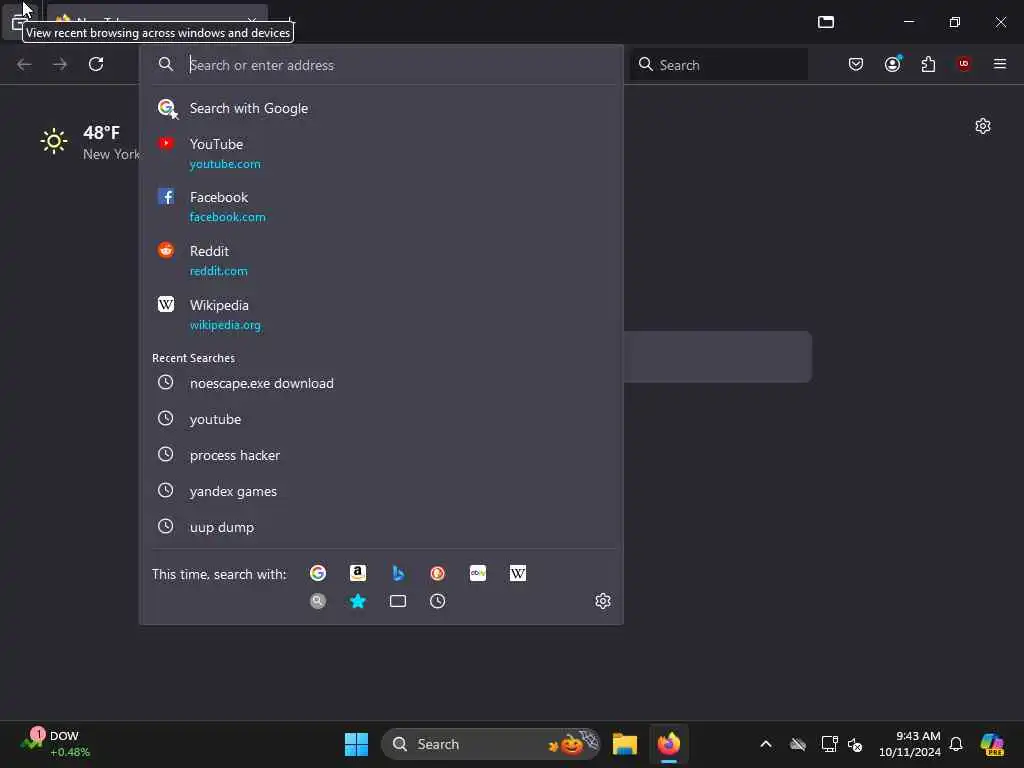The height and width of the screenshot is (768, 1024).
Task: Click the network tray icon
Action: click(829, 744)
